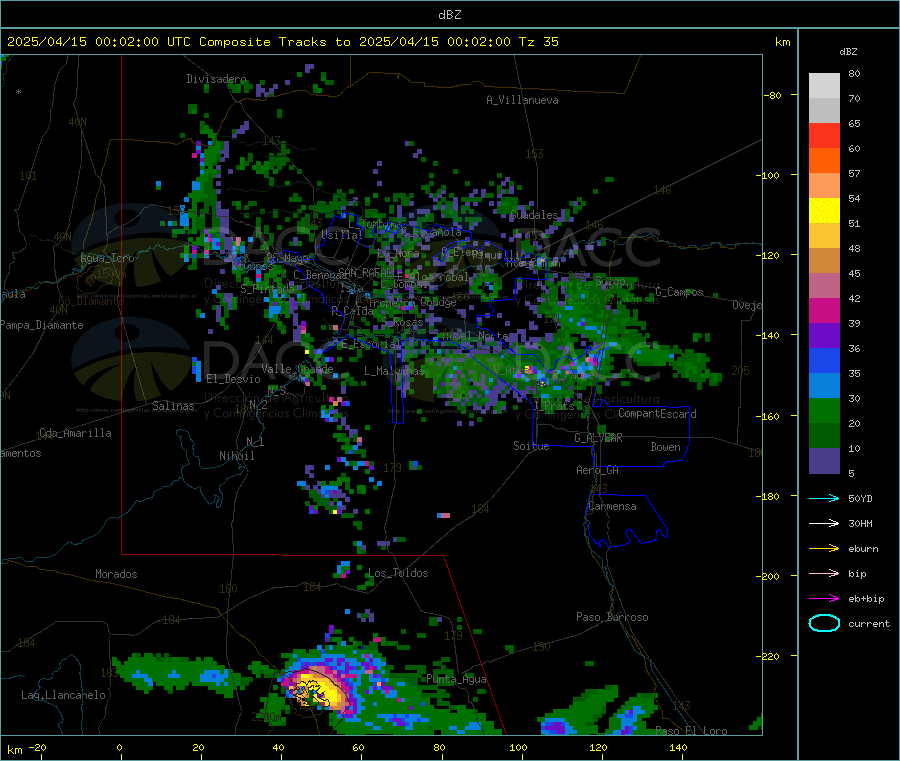Click the CompantEscard place label
This screenshot has height=761, width=900.
(x=657, y=414)
